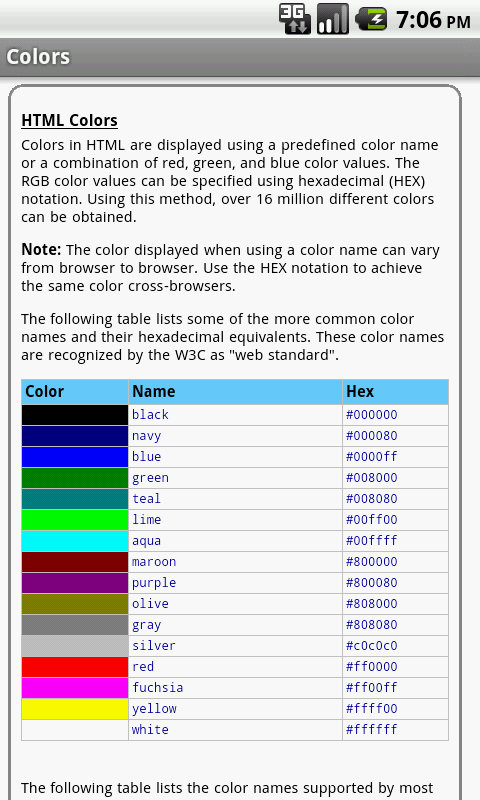
Task: Select the navy color swatch
Action: click(x=74, y=436)
